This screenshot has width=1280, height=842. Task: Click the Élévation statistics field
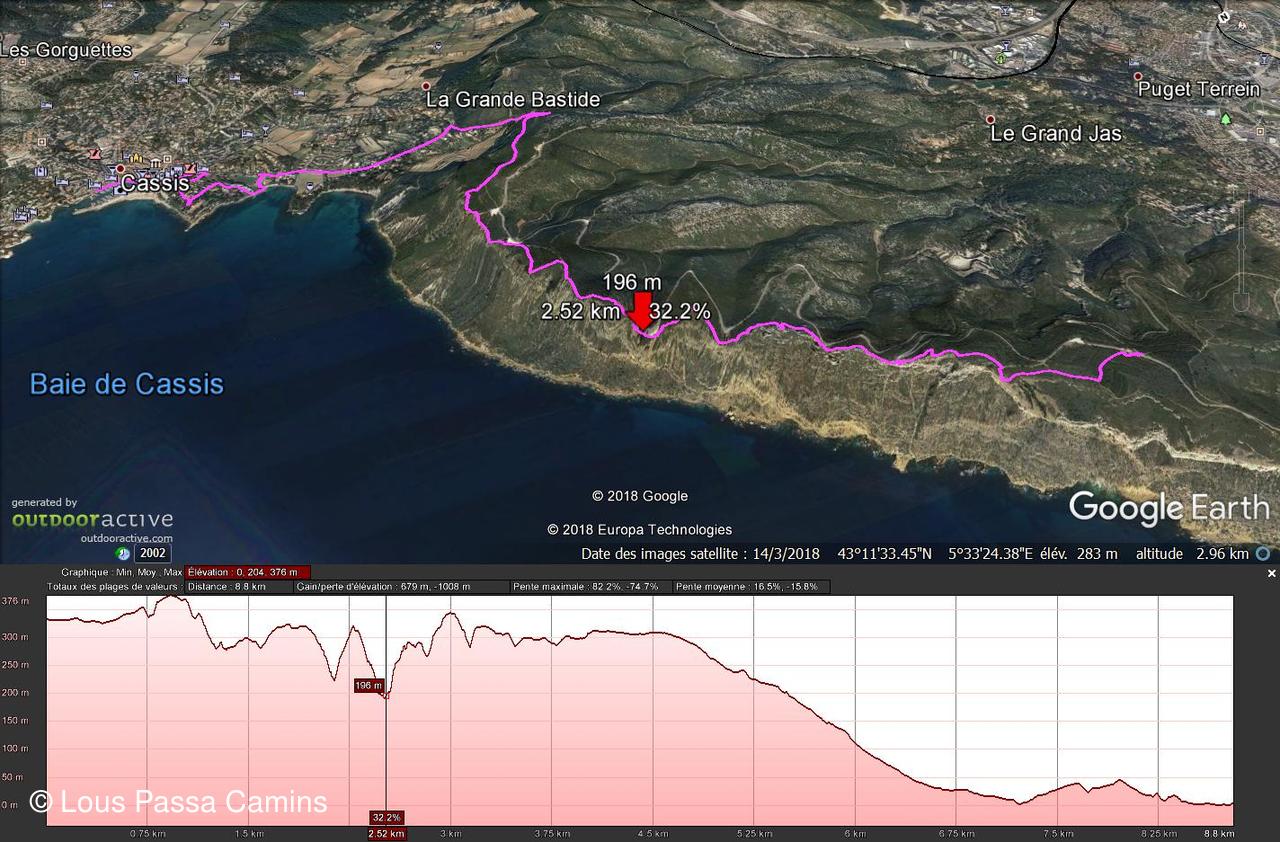[247, 572]
